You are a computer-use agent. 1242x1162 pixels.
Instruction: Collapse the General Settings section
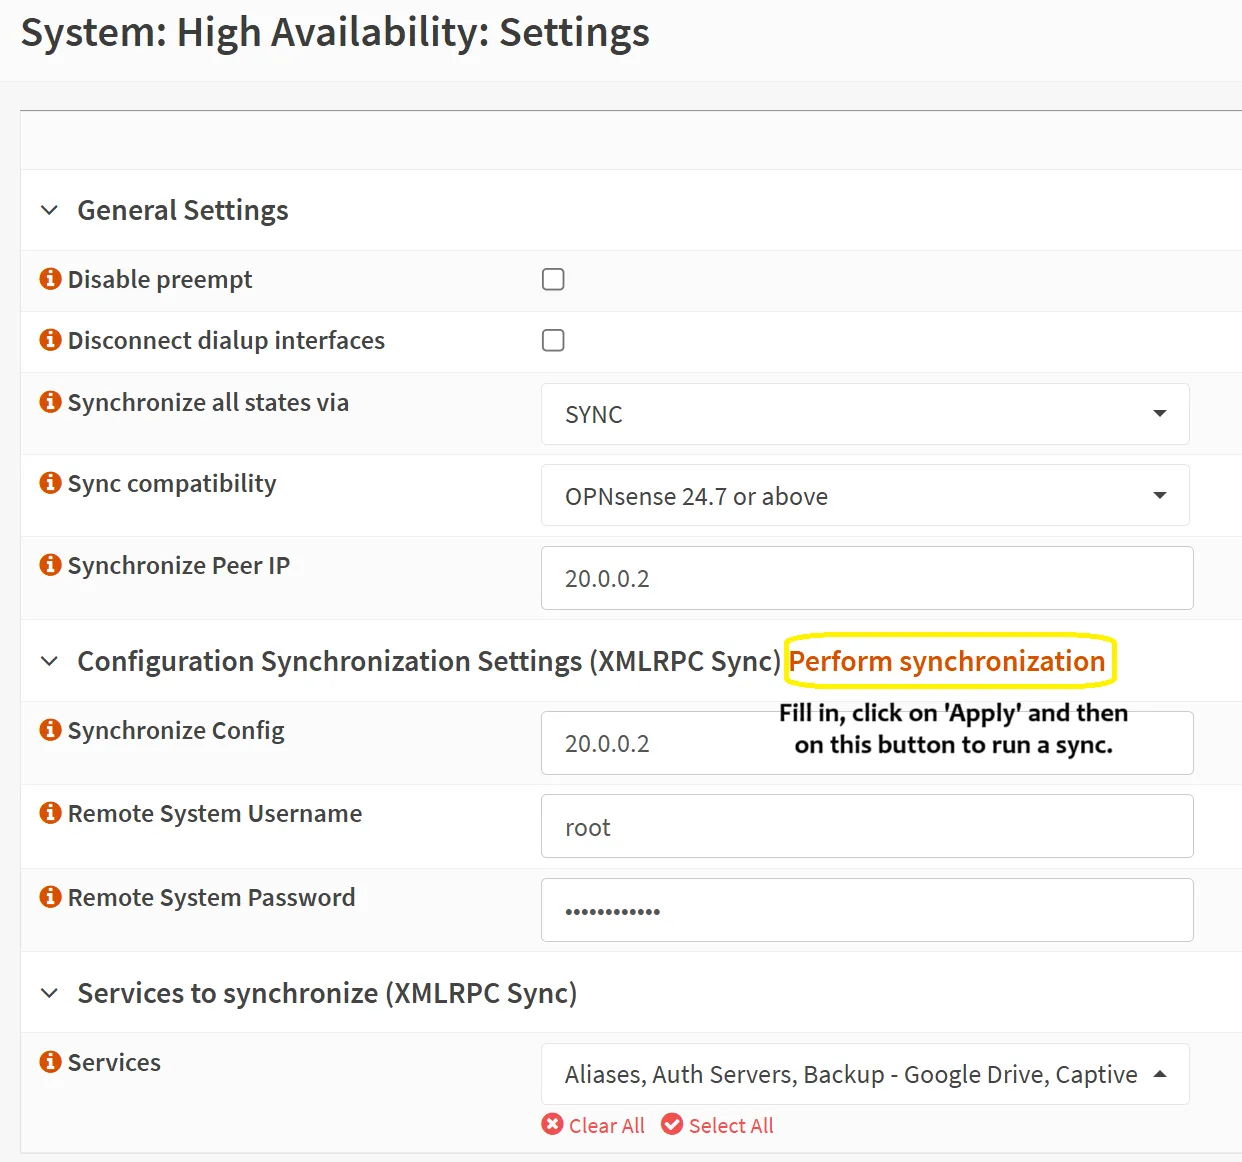point(49,210)
